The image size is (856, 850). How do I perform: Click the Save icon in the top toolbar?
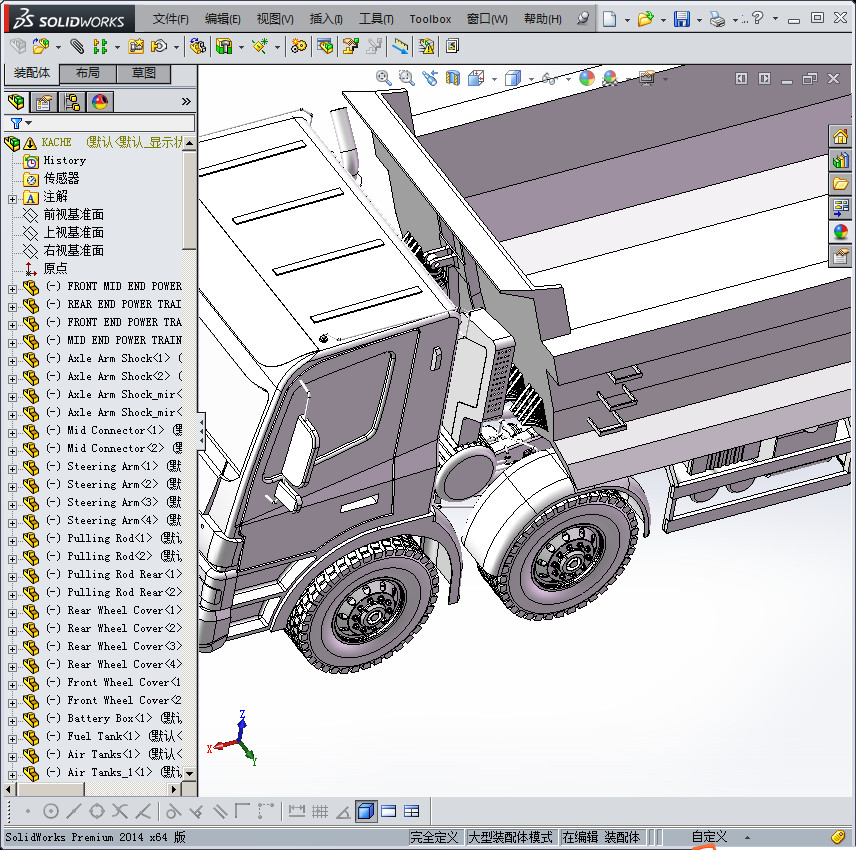point(681,19)
